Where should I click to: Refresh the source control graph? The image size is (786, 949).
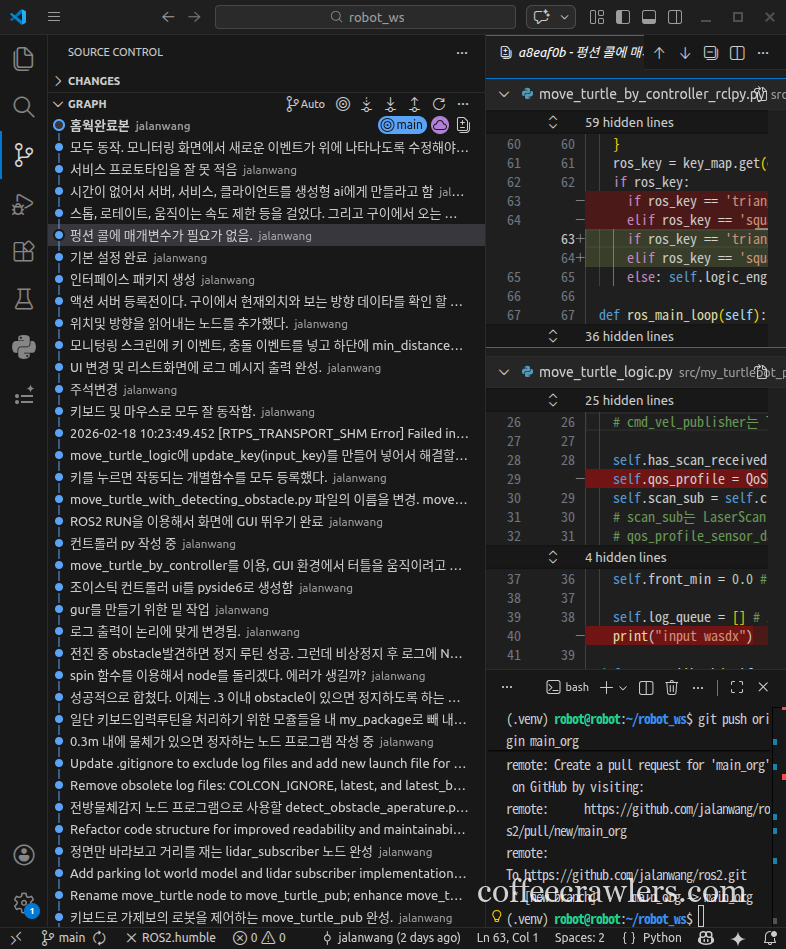pyautogui.click(x=438, y=104)
